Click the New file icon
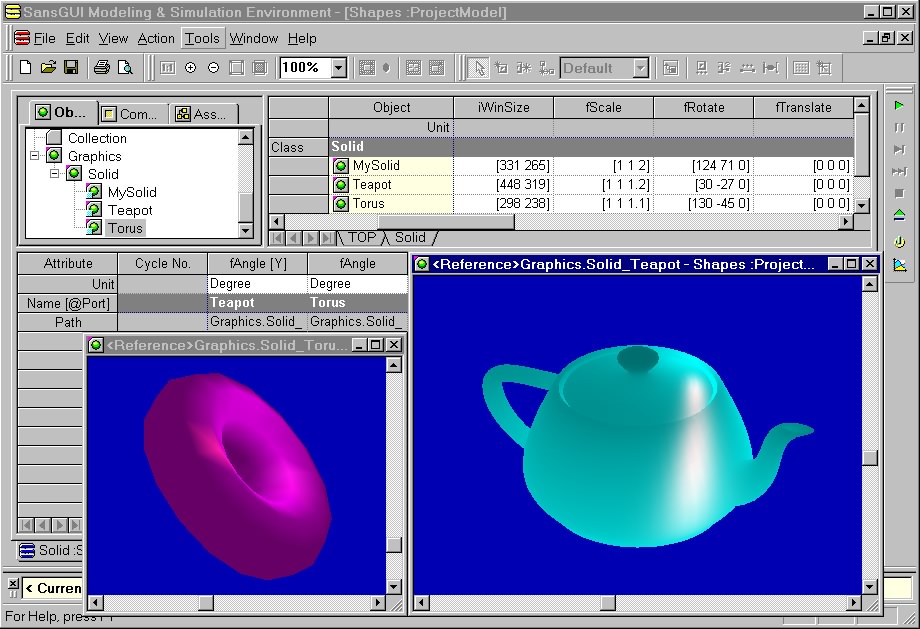The height and width of the screenshot is (629, 920). pos(26,68)
